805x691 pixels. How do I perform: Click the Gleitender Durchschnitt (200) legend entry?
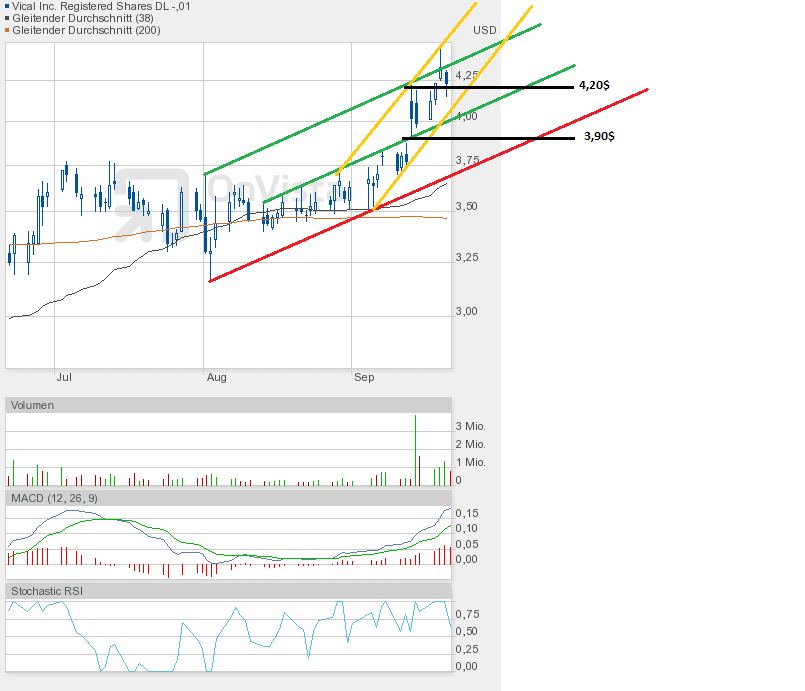(x=86, y=30)
